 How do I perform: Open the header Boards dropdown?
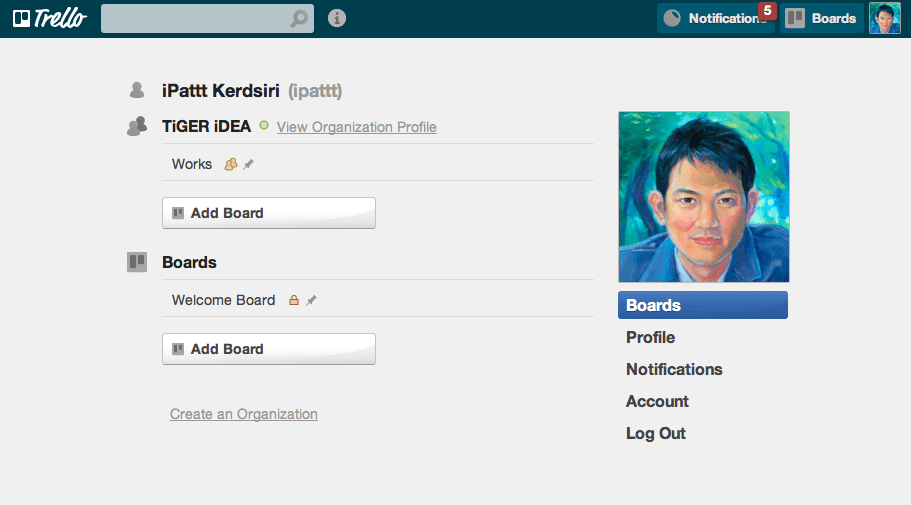pyautogui.click(x=821, y=19)
